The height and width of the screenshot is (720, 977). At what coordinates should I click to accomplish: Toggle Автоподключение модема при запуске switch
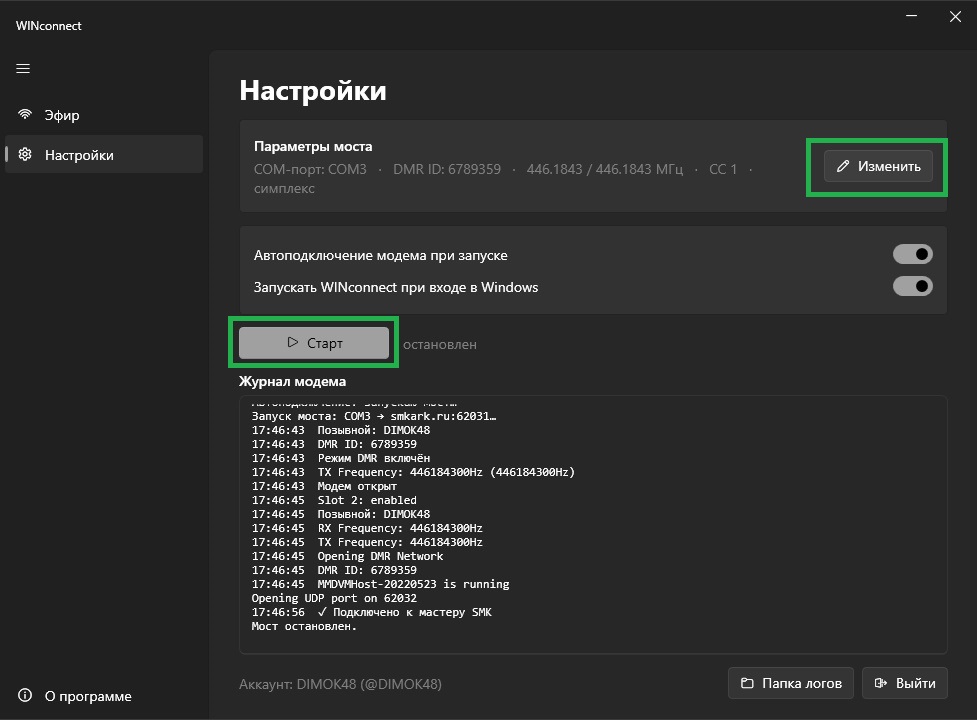point(912,254)
